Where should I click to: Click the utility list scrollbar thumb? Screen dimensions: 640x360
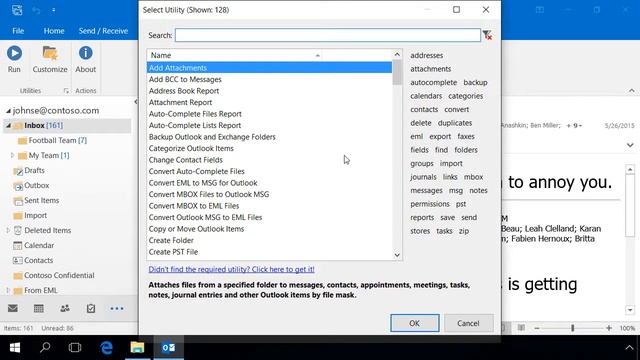tap(397, 73)
